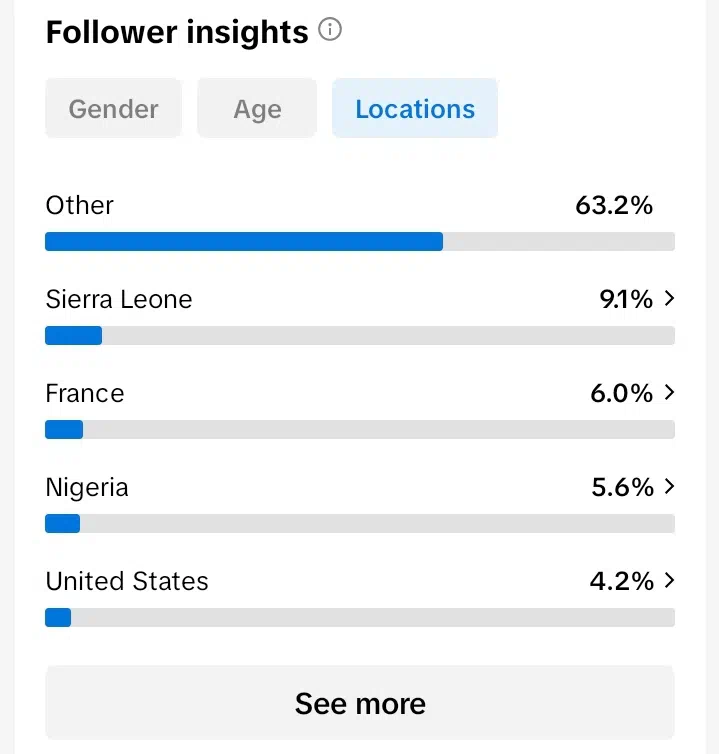Click the Nigeria progress bar
This screenshot has height=754, width=719.
click(x=360, y=523)
